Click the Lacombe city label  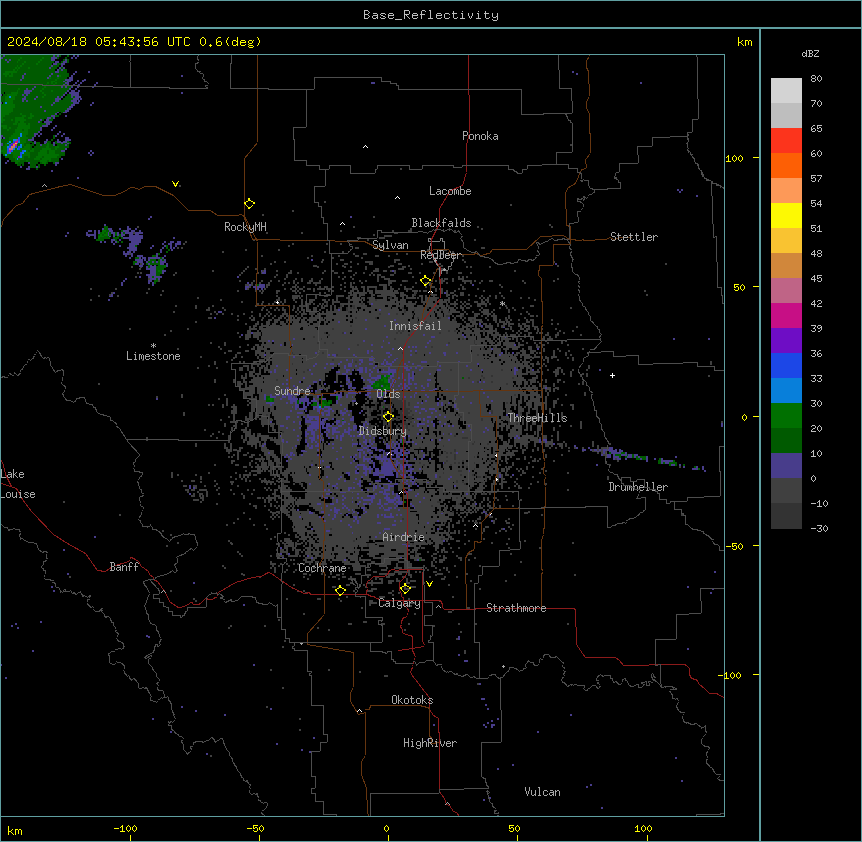click(x=450, y=191)
